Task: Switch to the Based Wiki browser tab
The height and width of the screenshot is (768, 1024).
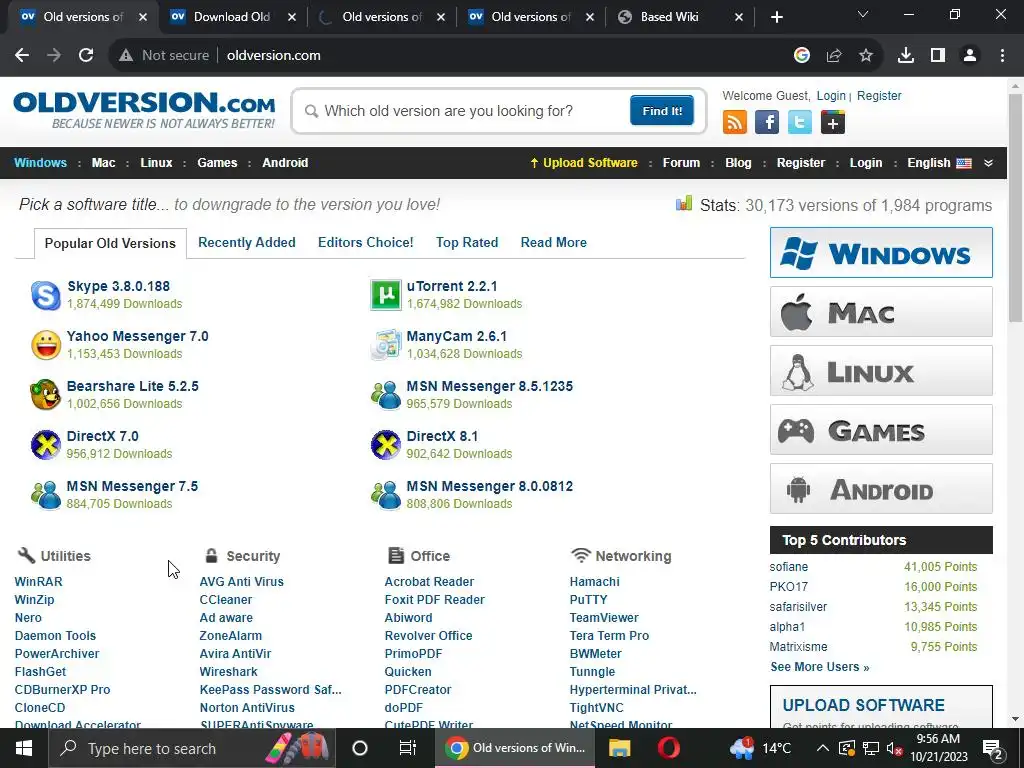Action: (x=680, y=18)
